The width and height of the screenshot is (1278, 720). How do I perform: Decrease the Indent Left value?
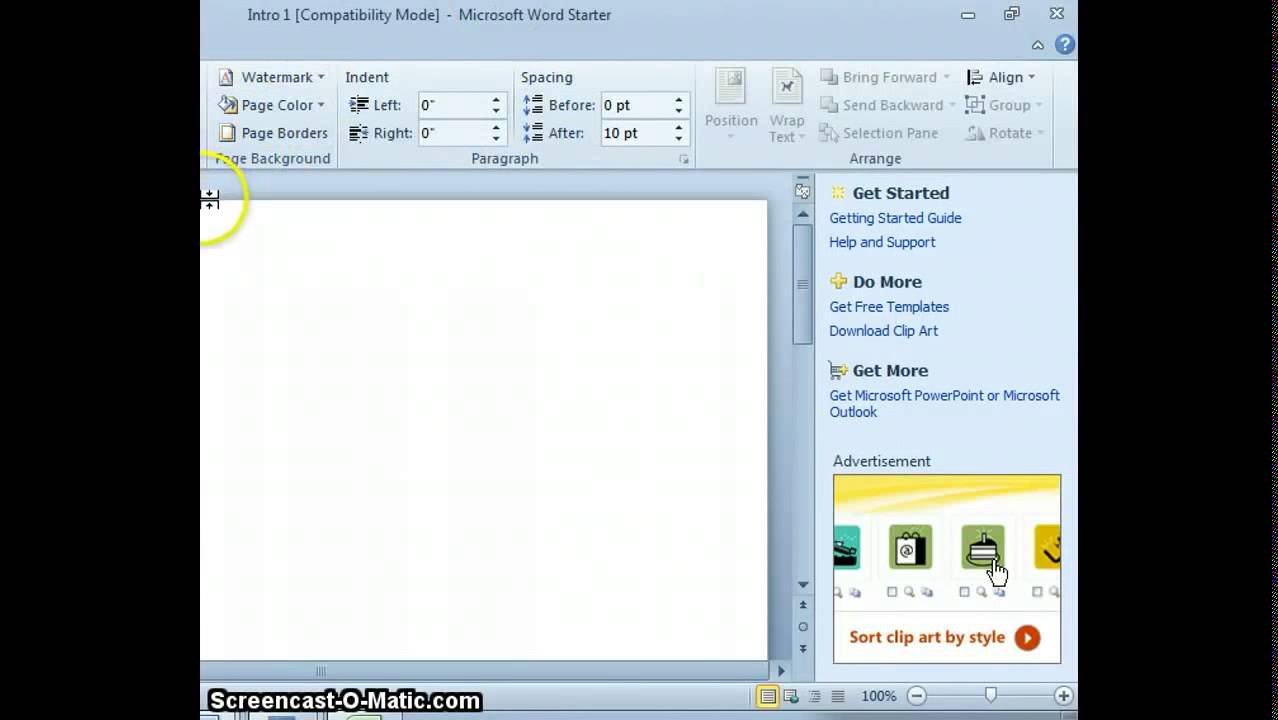click(x=496, y=111)
